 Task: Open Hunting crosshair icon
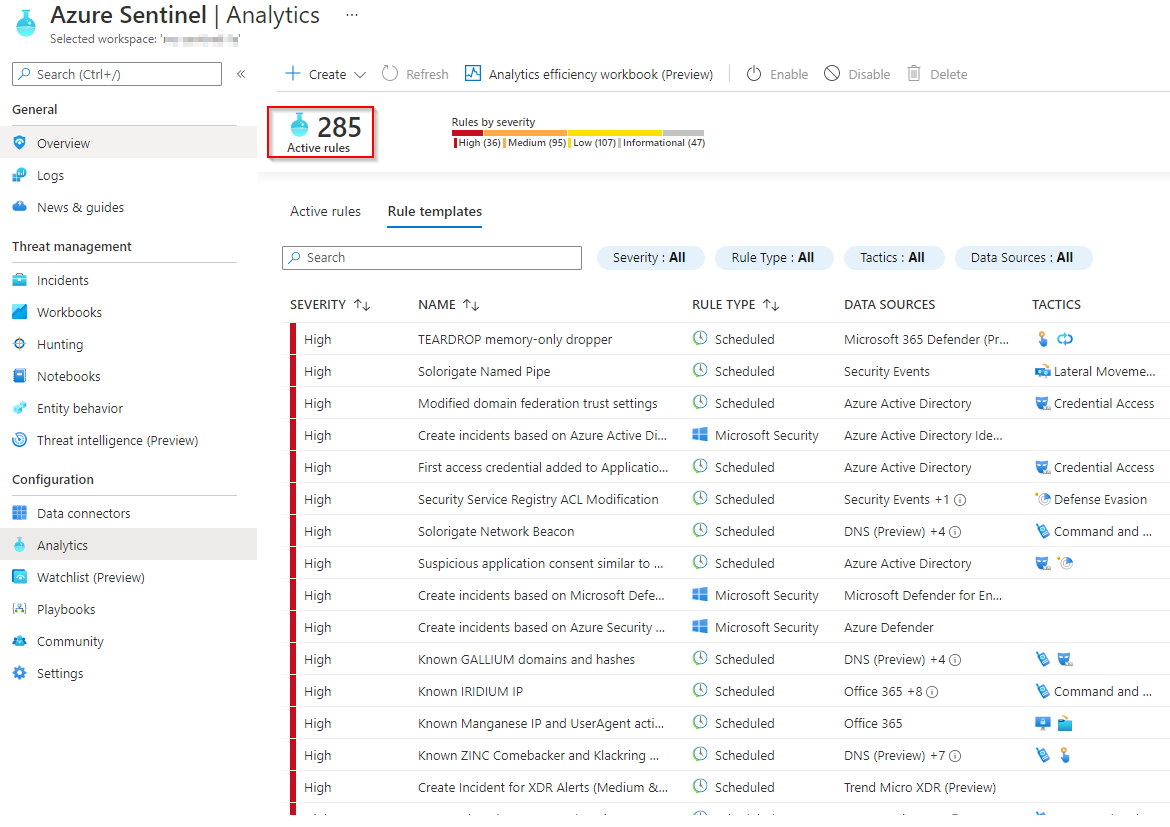[20, 344]
